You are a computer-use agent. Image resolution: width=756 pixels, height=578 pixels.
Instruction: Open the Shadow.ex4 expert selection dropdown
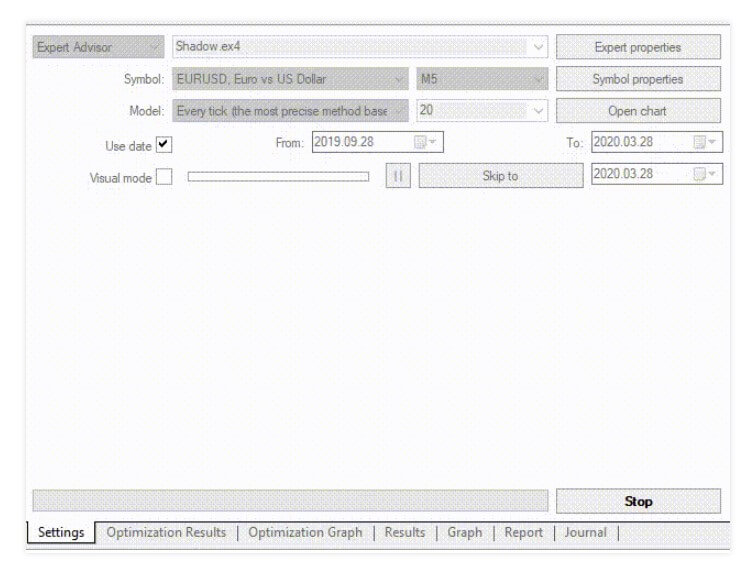click(x=360, y=47)
